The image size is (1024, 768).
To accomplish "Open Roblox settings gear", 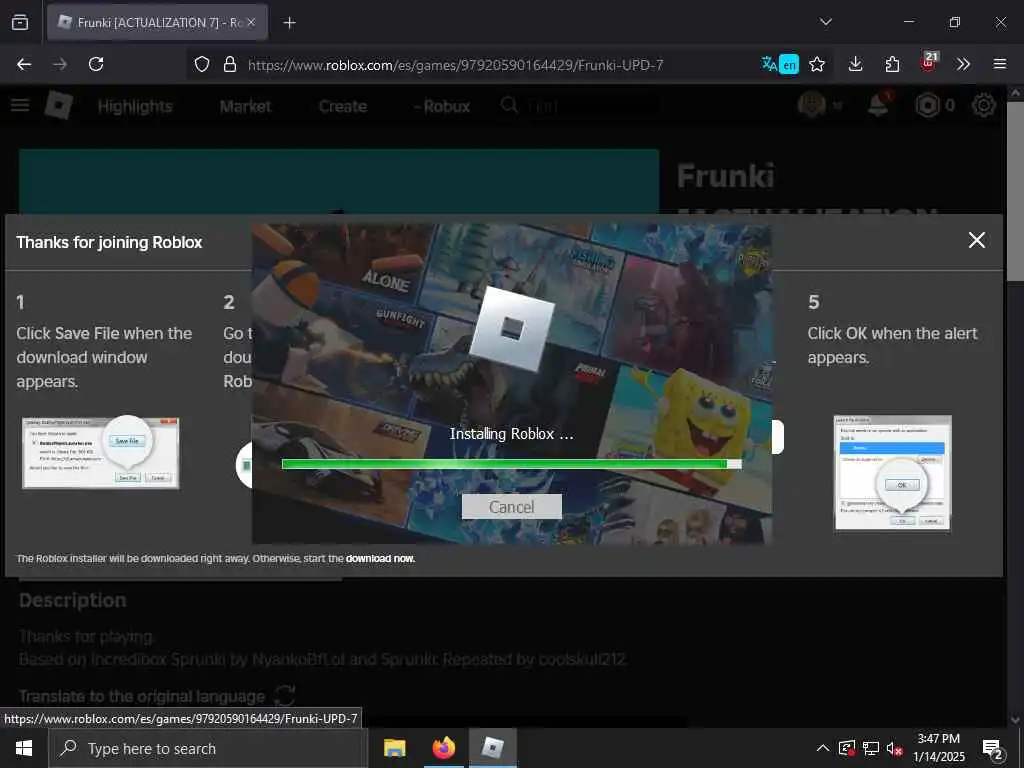I will coord(984,105).
